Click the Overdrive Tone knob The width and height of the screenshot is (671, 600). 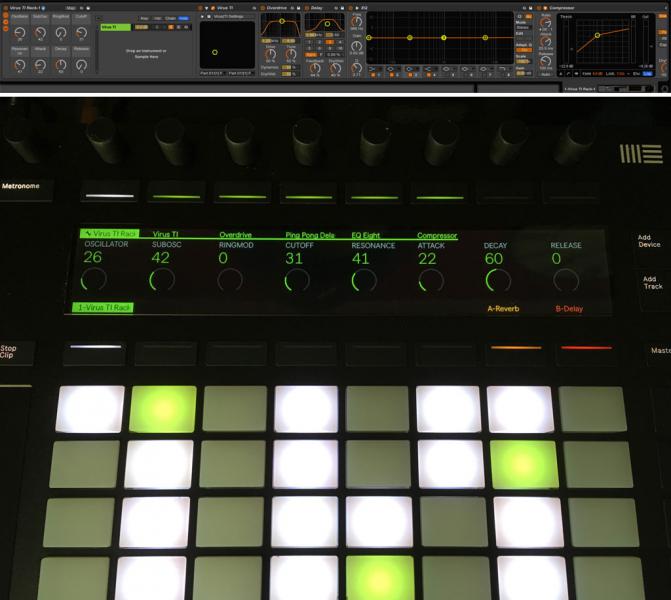[x=291, y=54]
